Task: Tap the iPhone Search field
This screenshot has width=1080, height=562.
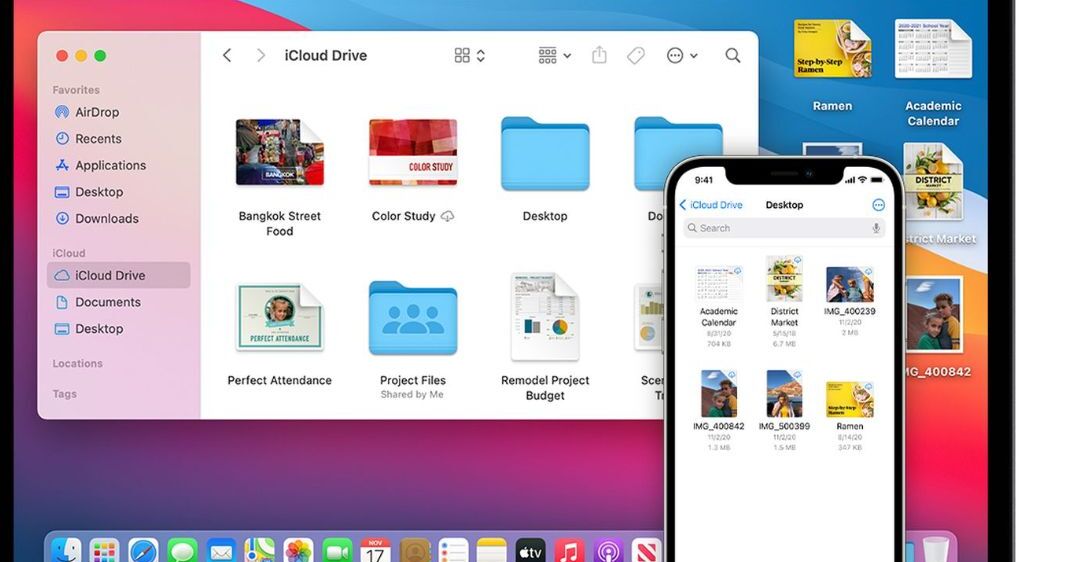Action: point(784,228)
